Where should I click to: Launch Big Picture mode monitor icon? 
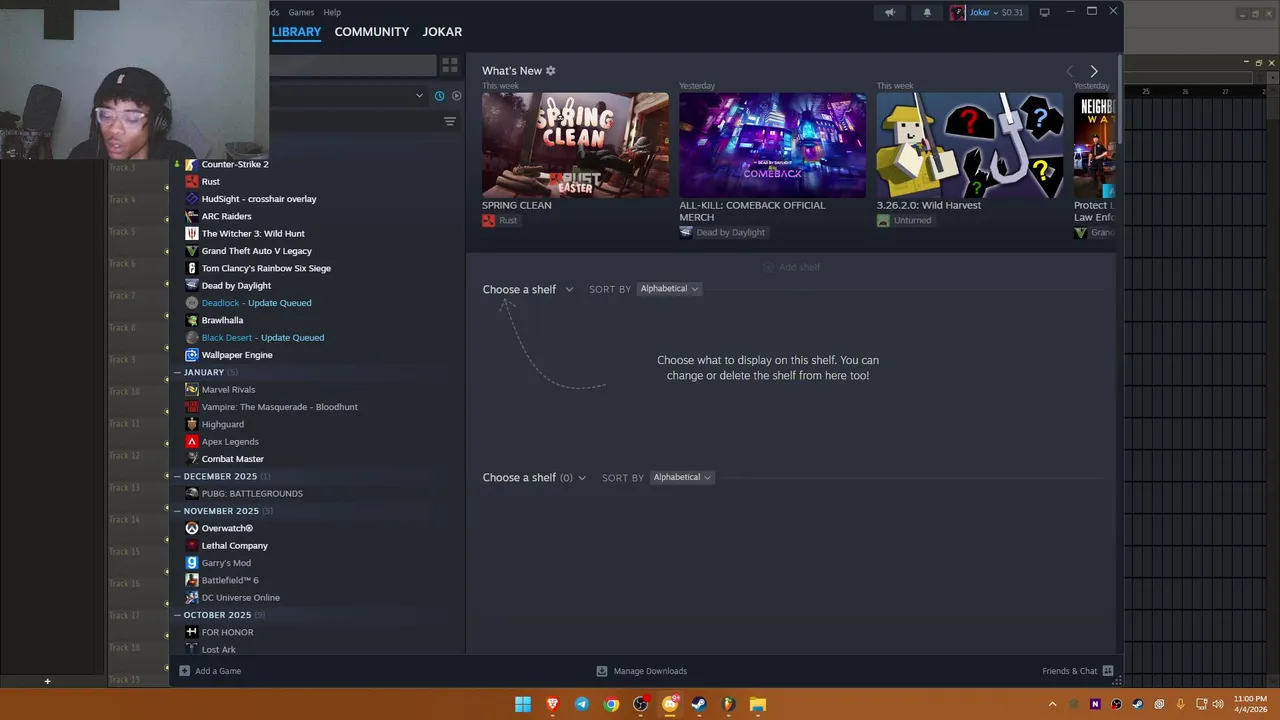[1044, 12]
